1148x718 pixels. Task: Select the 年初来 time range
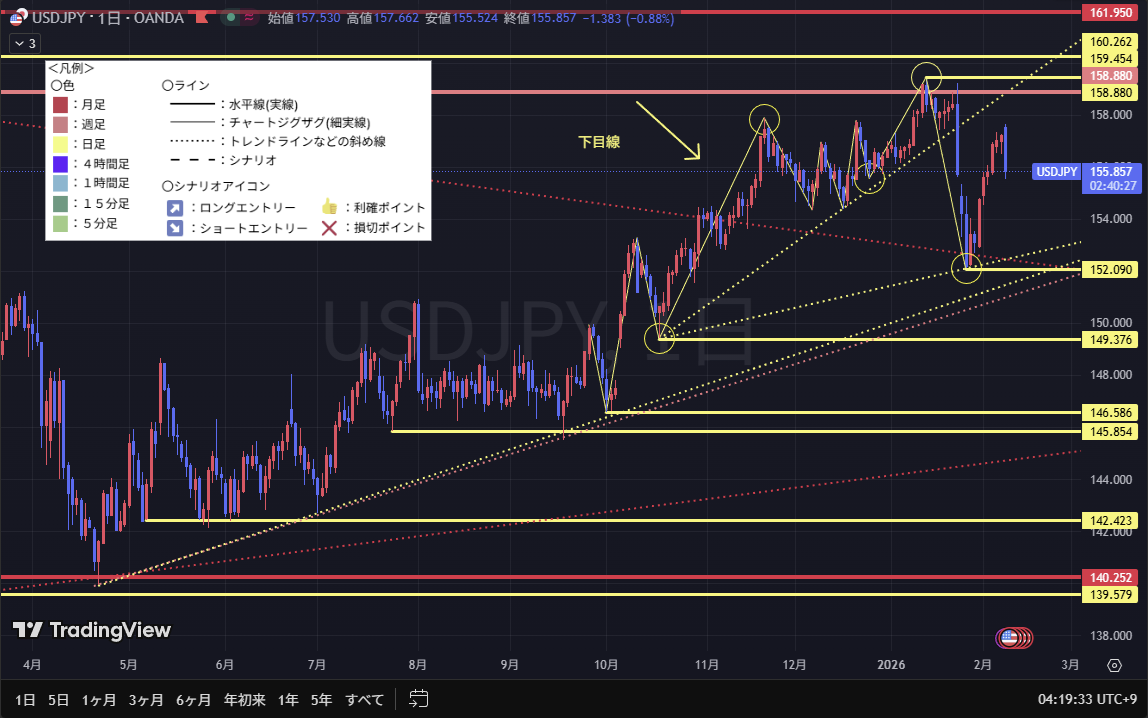pyautogui.click(x=244, y=699)
